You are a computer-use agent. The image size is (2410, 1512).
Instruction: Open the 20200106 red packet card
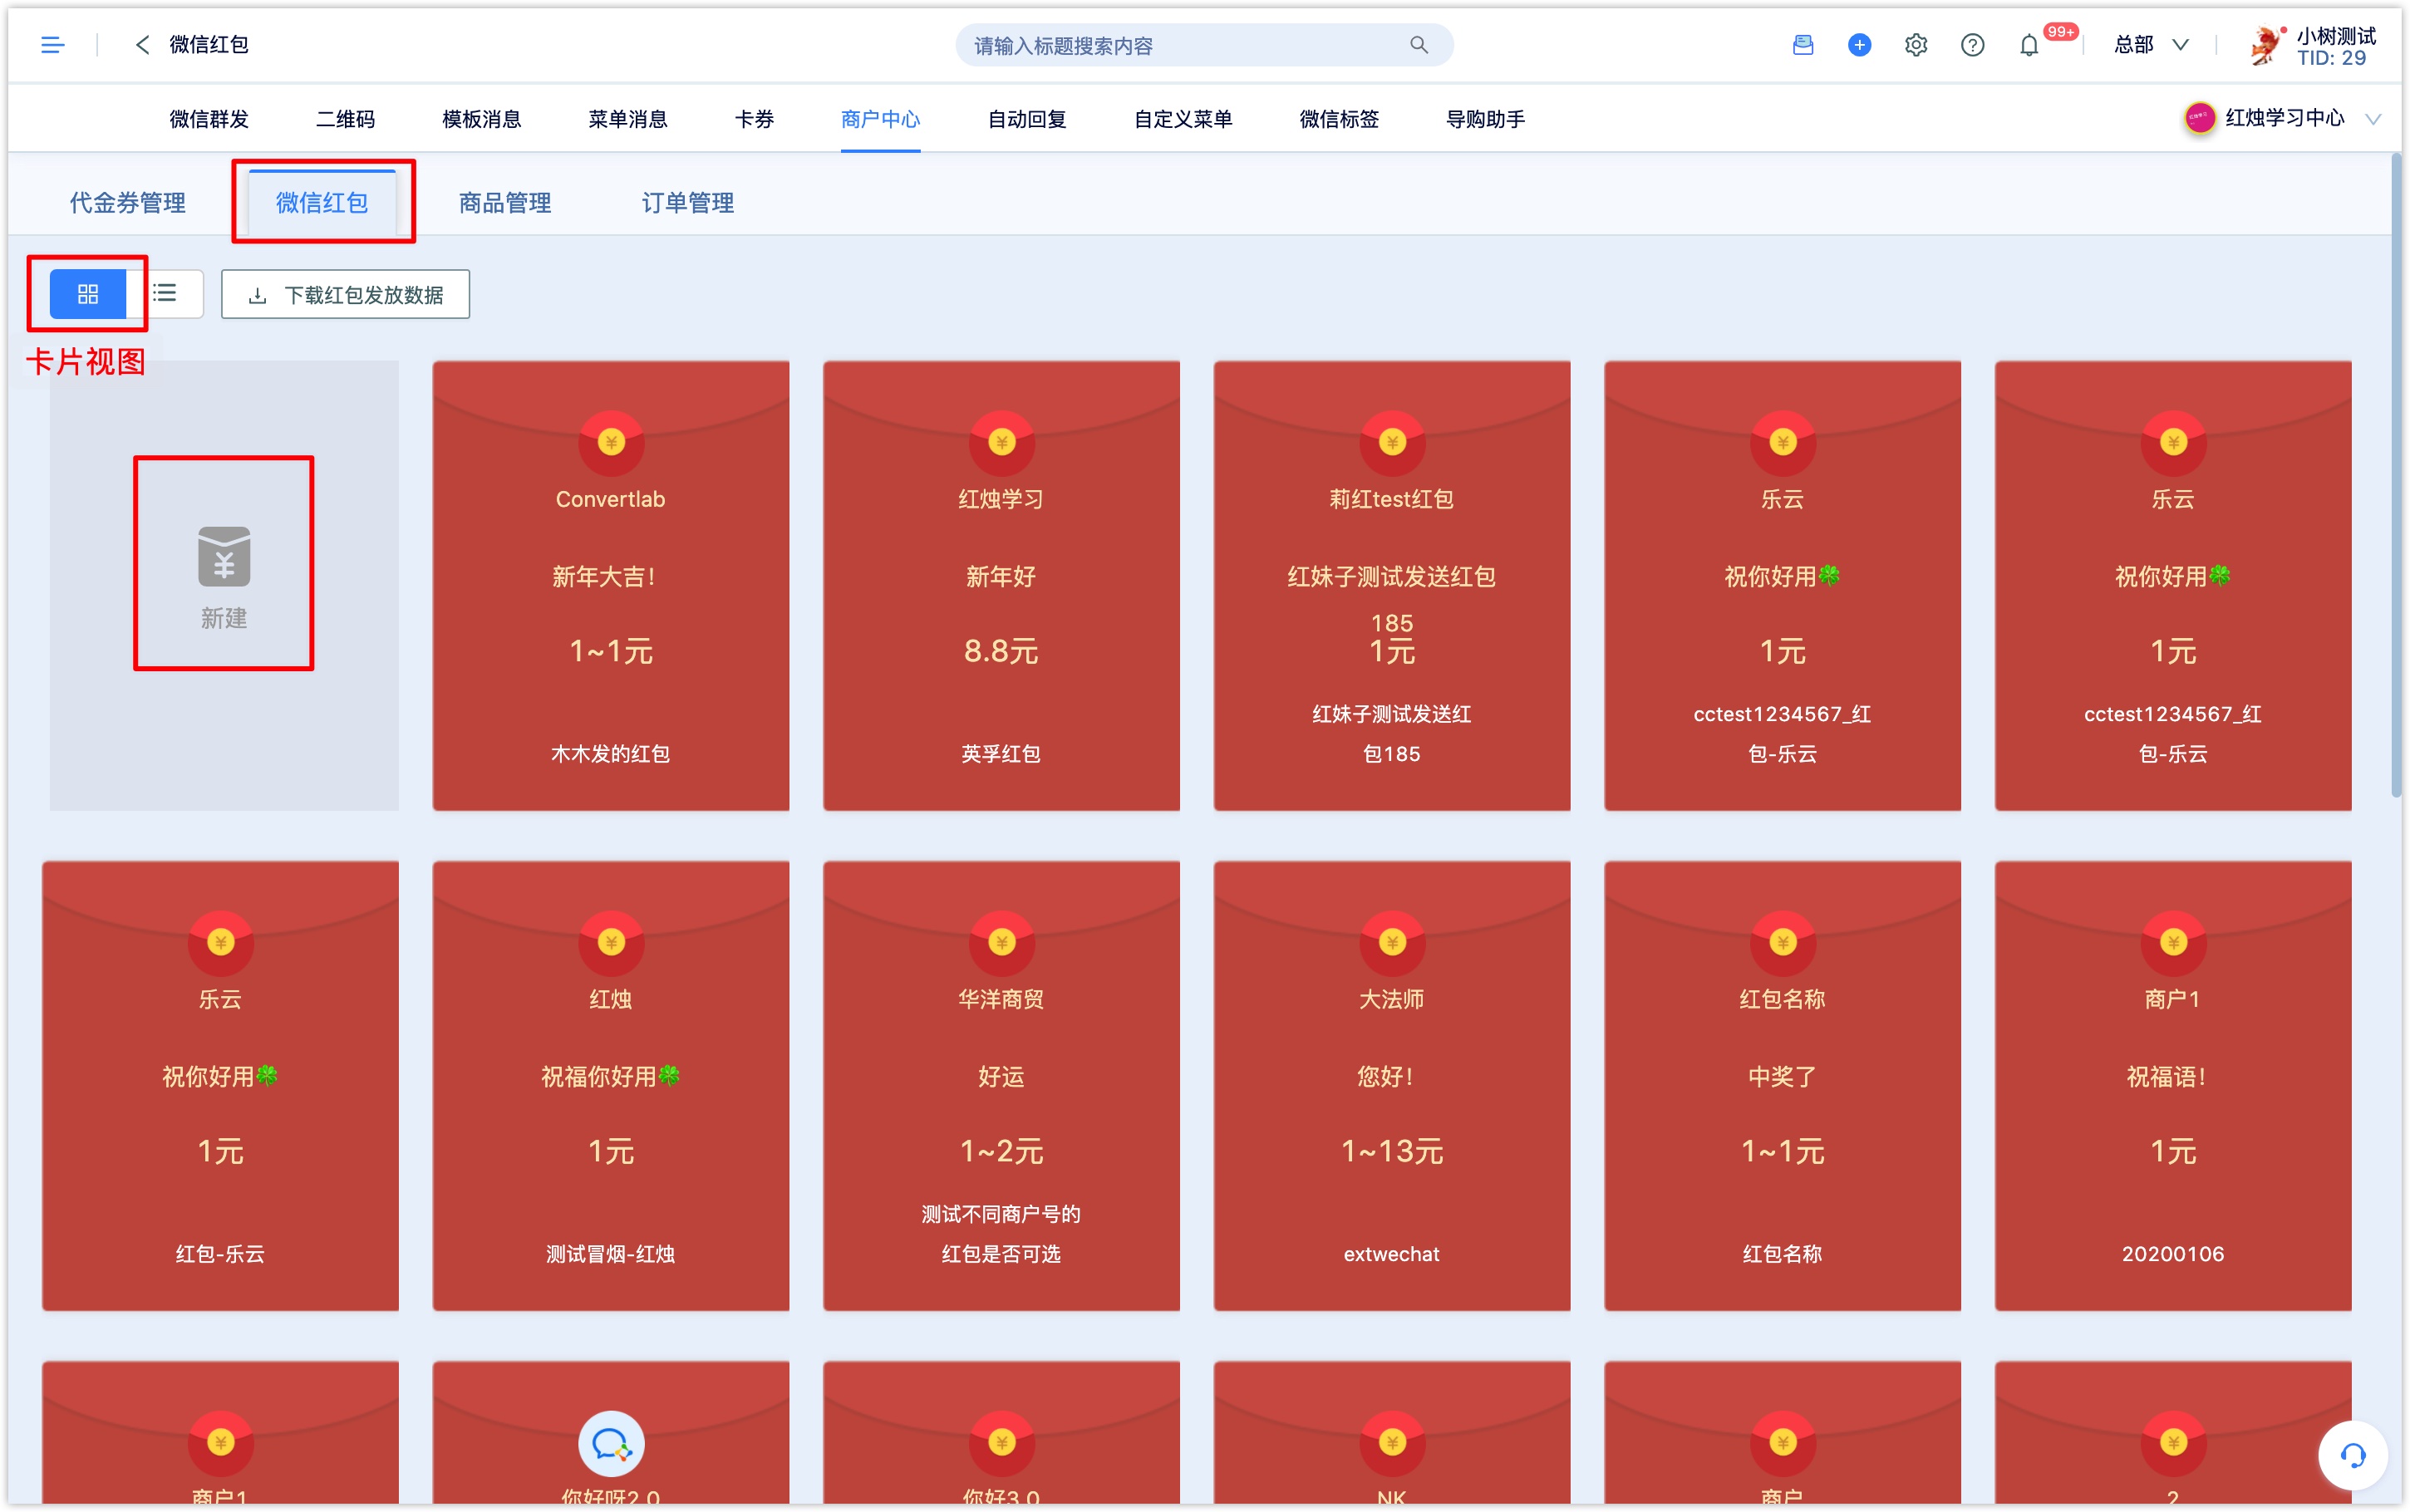tap(2173, 1085)
